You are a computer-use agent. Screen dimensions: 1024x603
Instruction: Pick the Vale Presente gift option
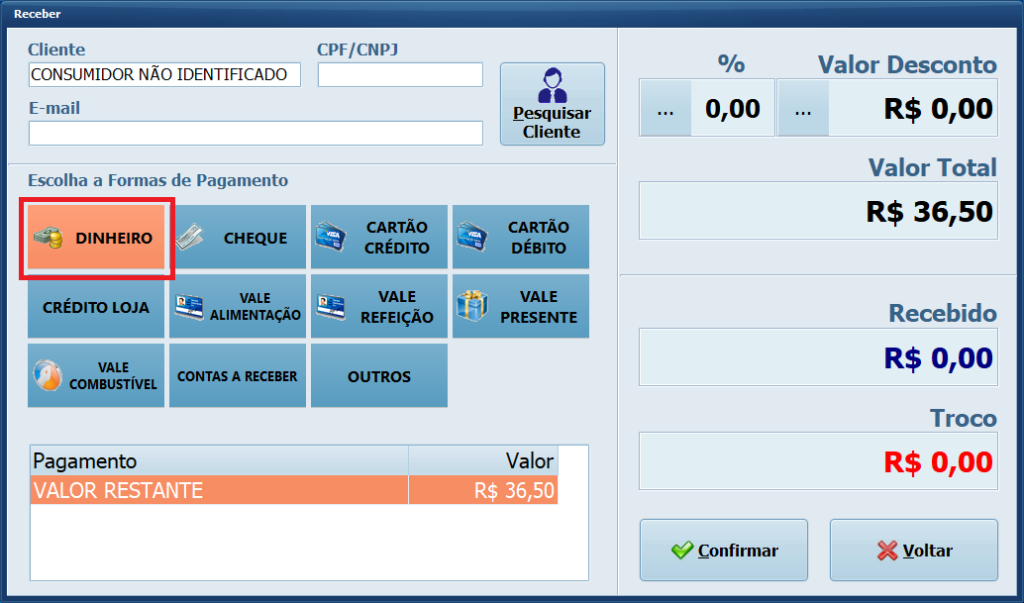click(521, 307)
